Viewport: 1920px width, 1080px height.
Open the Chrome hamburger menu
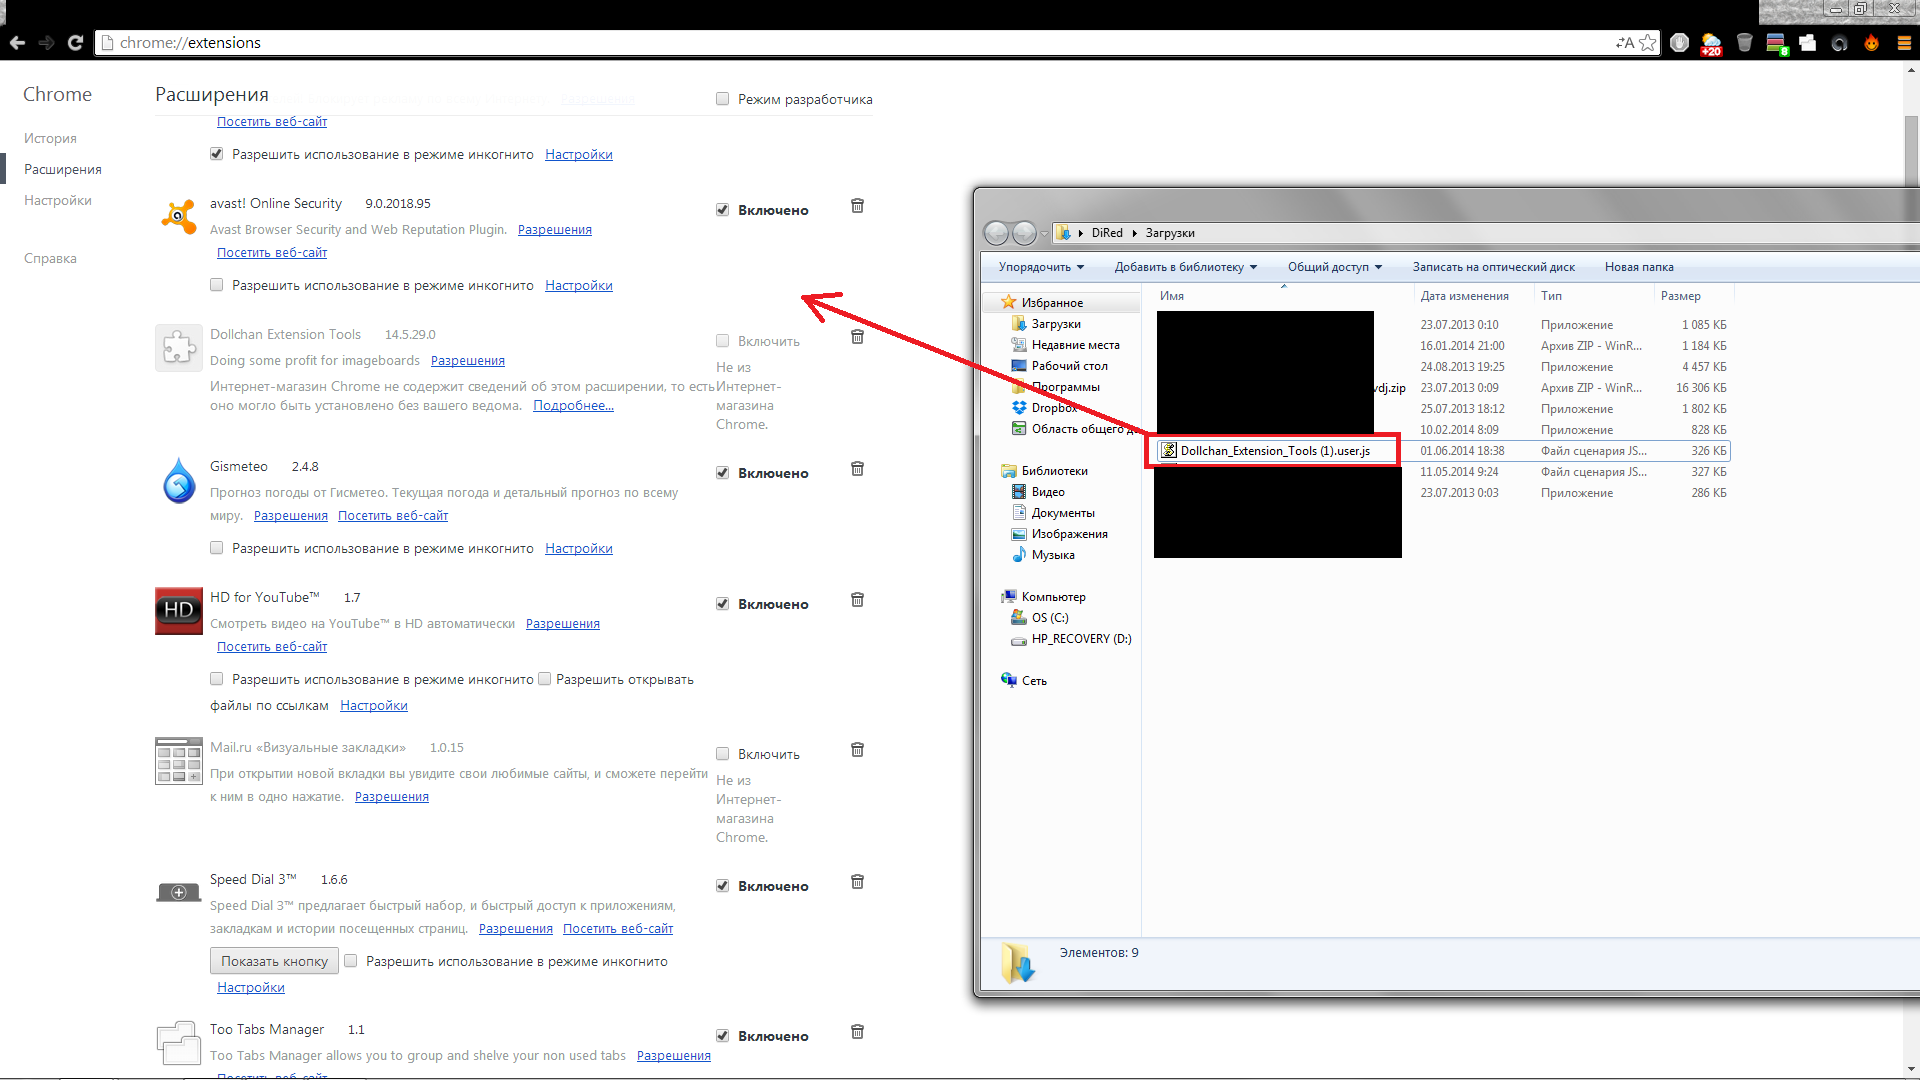1904,43
